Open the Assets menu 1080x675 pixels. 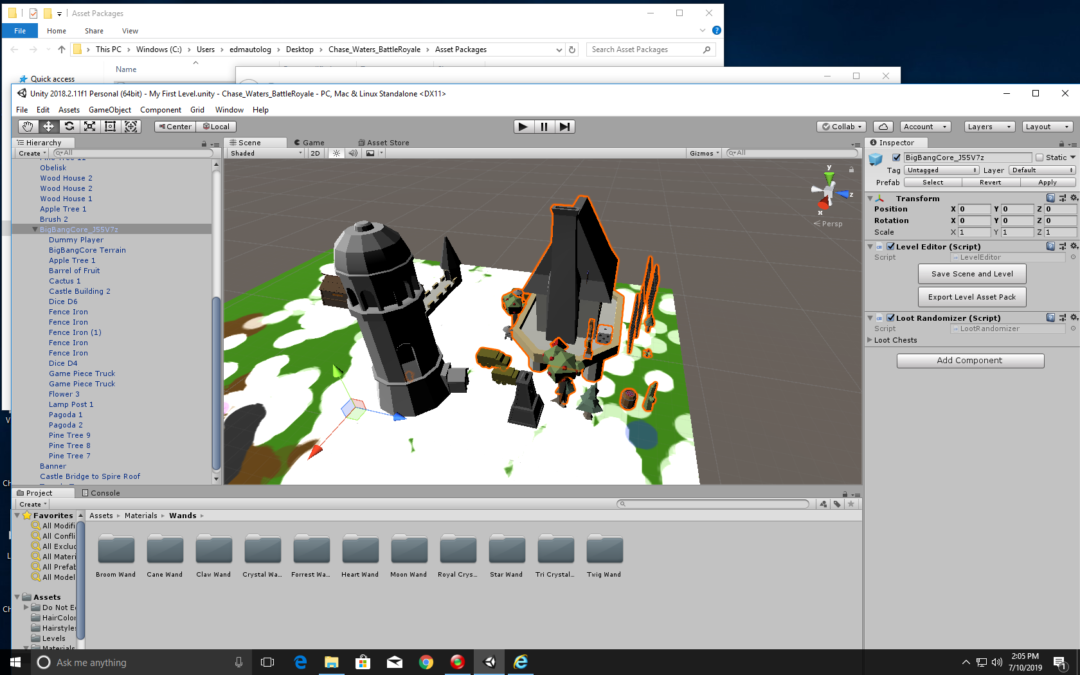click(x=69, y=110)
